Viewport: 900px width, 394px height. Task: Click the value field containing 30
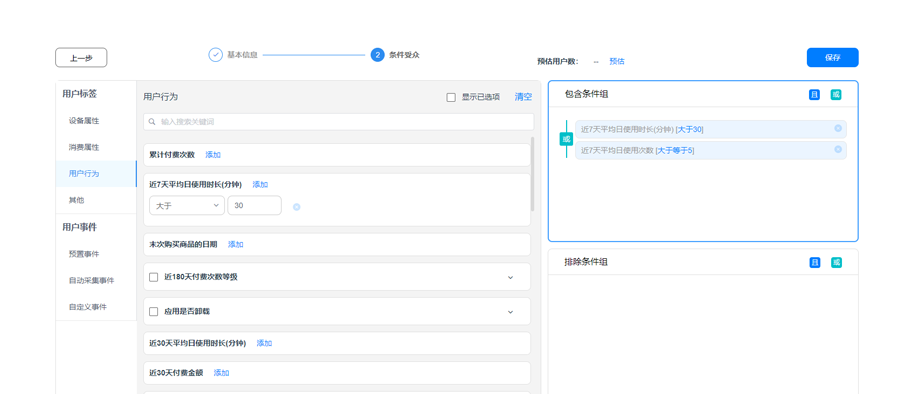coord(254,206)
